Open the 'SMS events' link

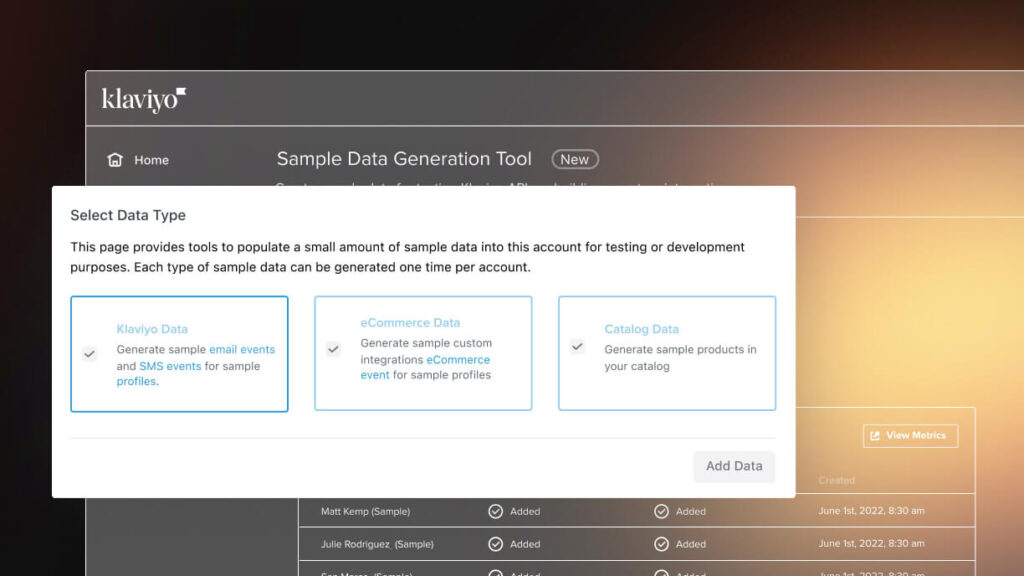tap(170, 366)
